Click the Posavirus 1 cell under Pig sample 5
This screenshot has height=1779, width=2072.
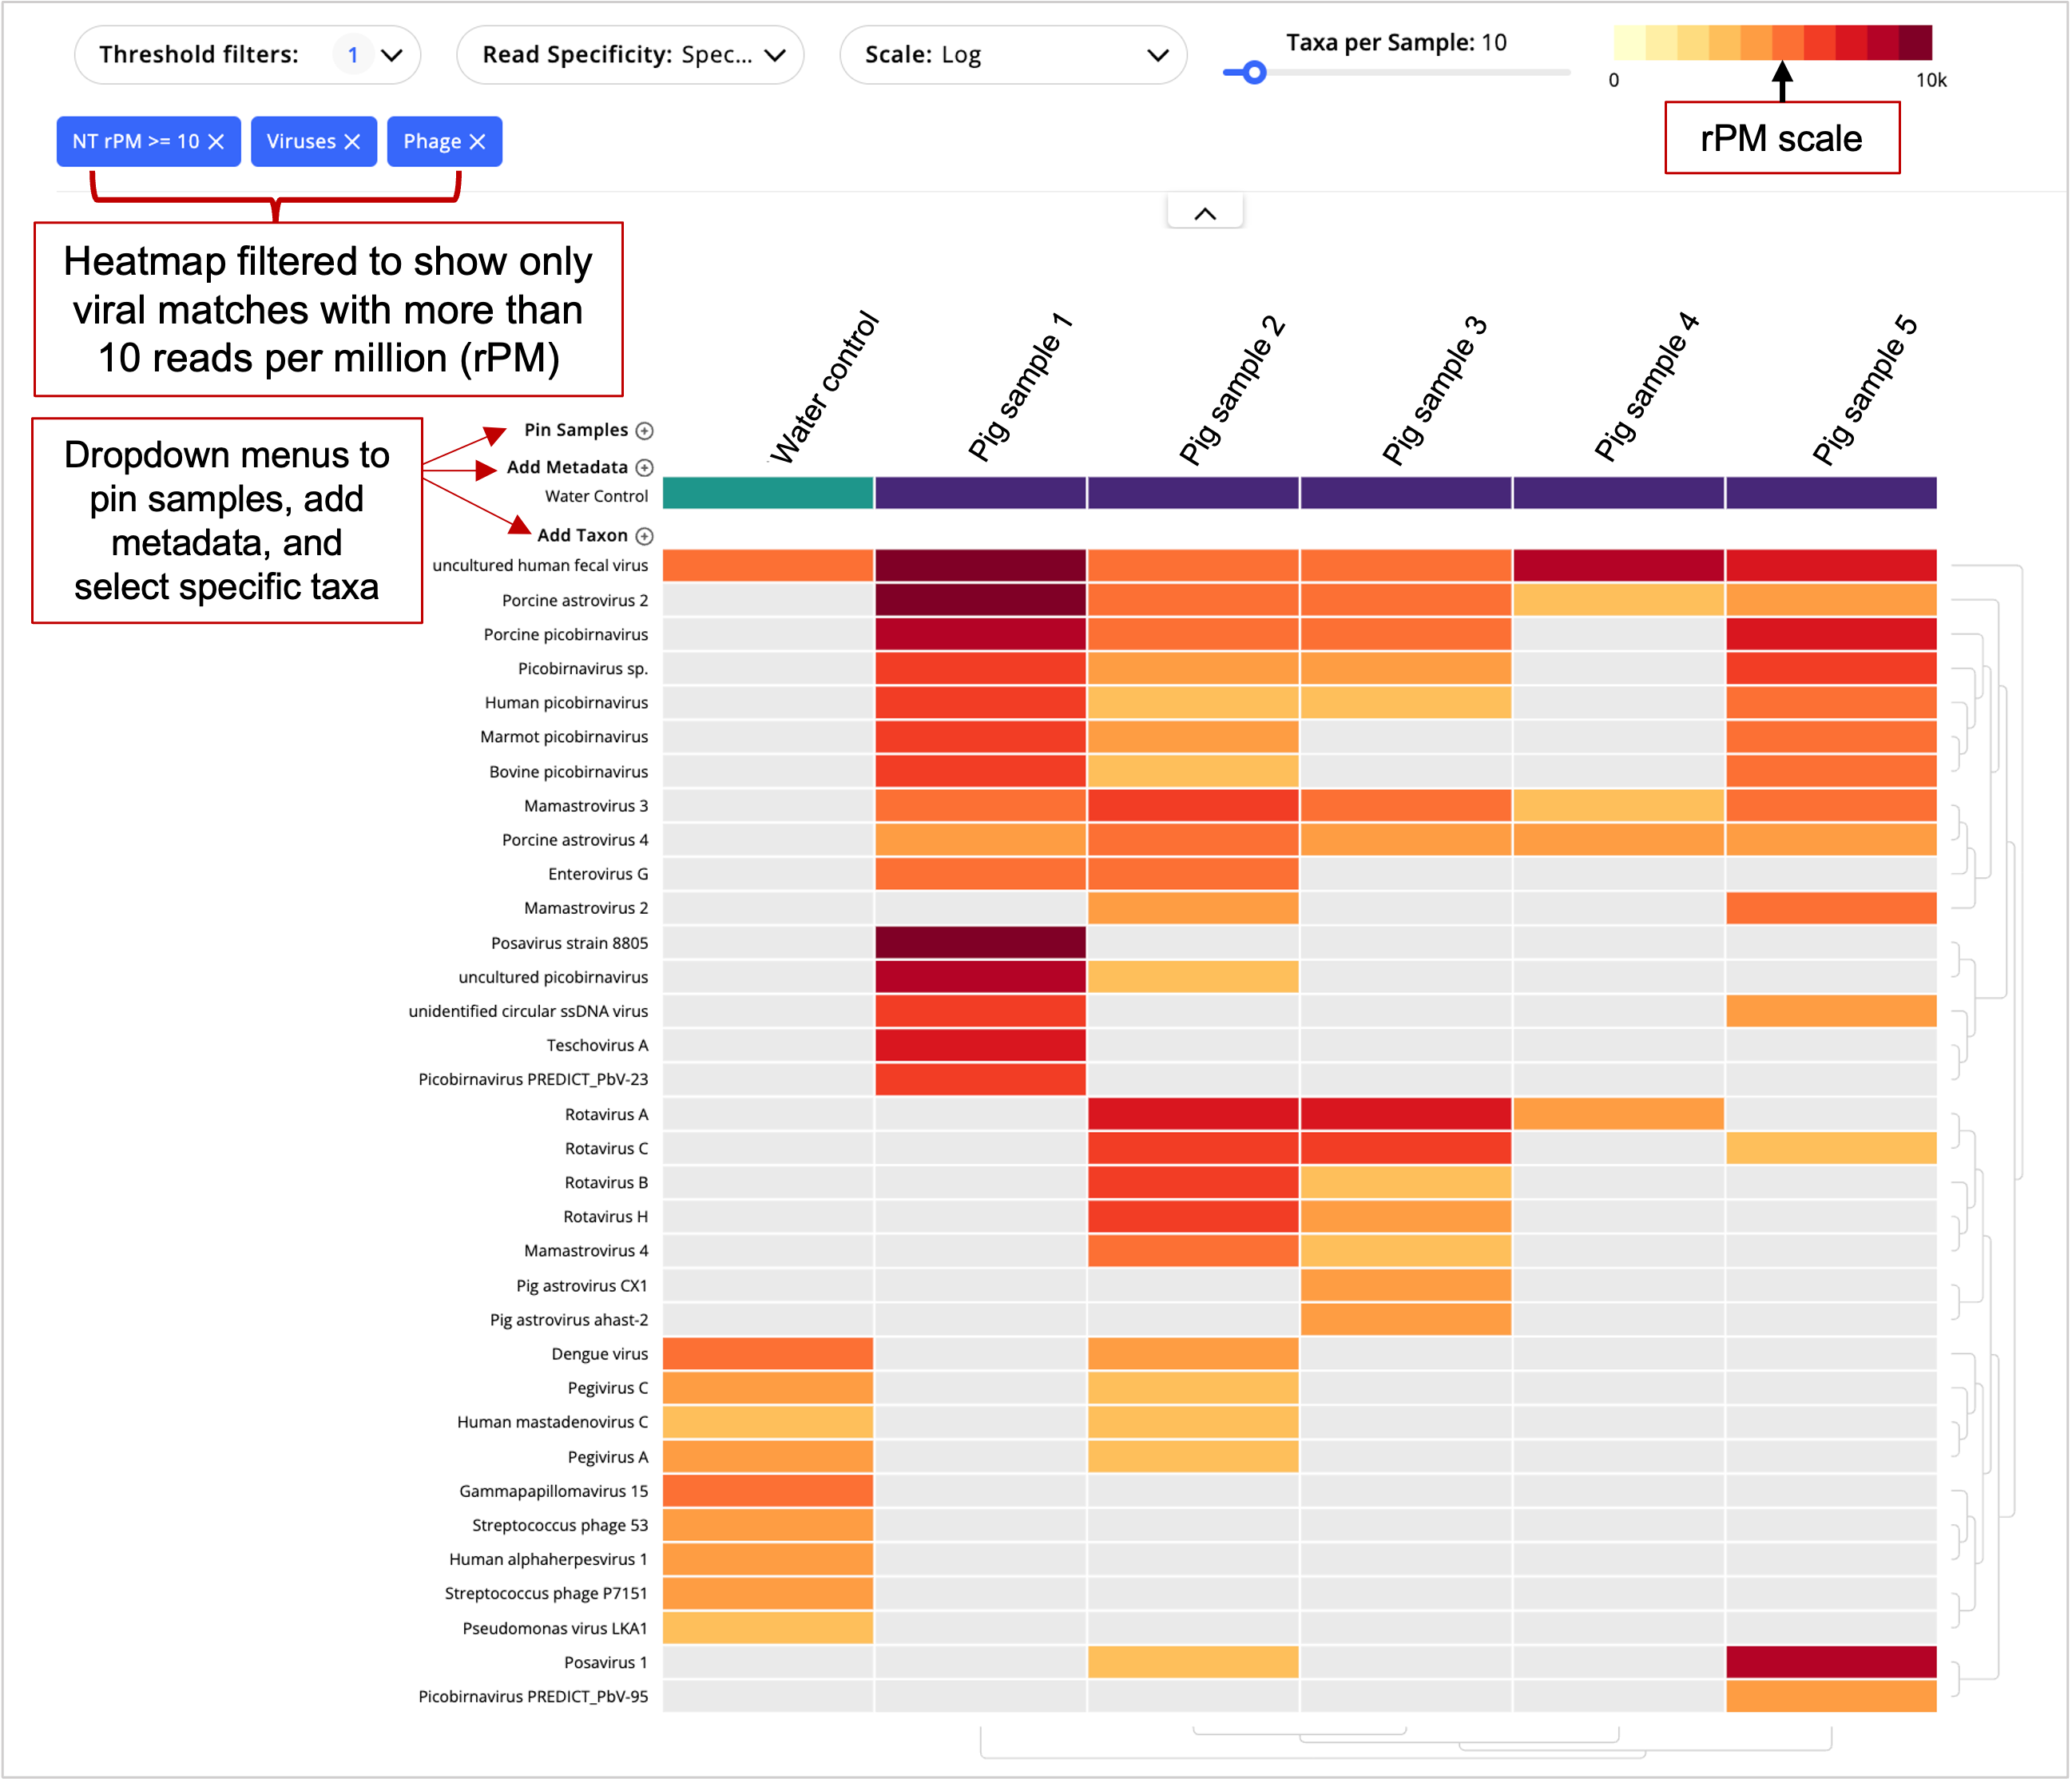[x=1831, y=1662]
